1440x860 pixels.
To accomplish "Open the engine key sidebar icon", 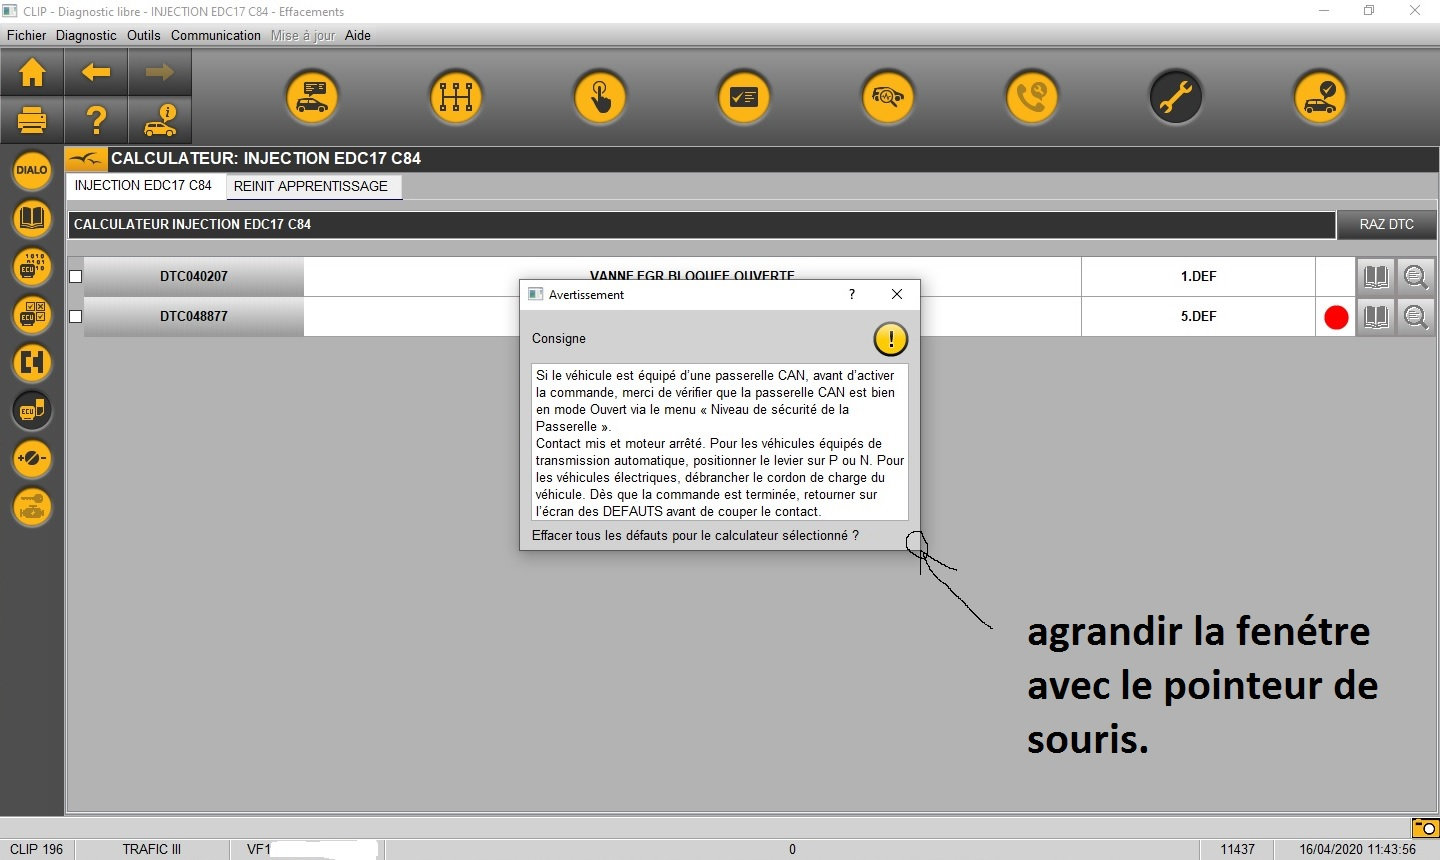I will pos(32,507).
